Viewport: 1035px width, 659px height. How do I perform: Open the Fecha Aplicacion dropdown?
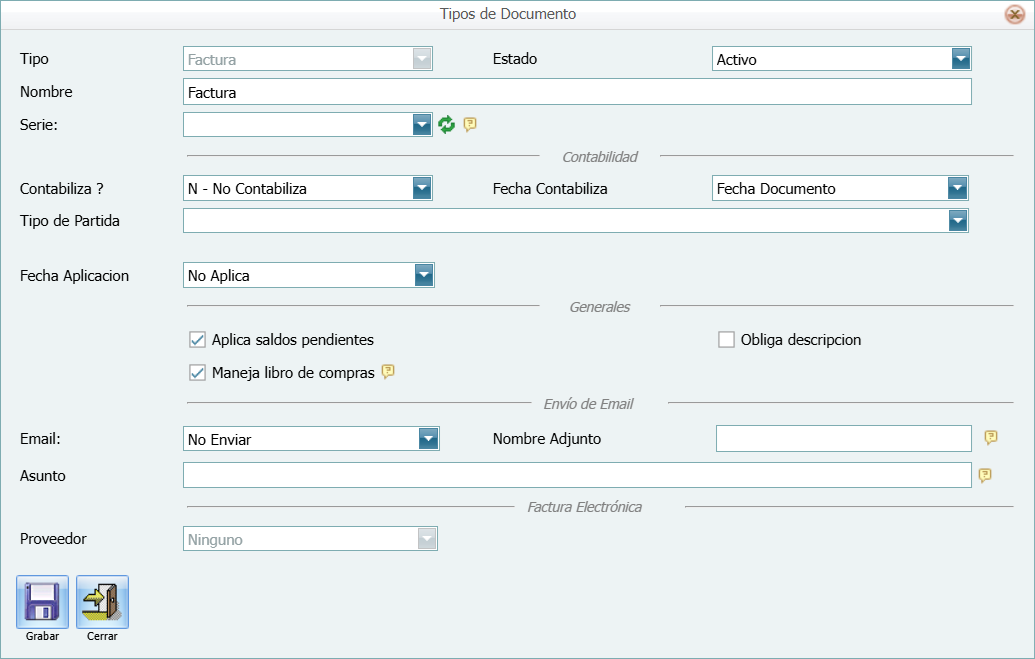tap(424, 275)
